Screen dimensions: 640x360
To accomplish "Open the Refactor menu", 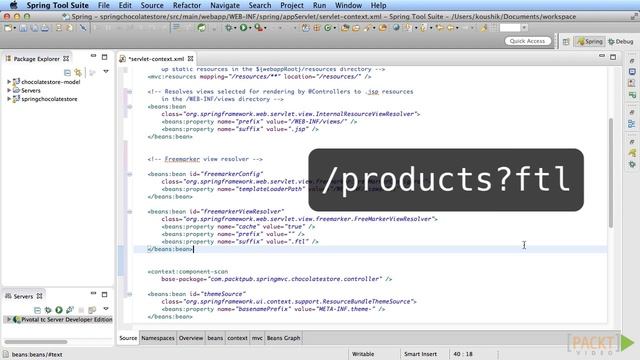I will click(187, 5).
